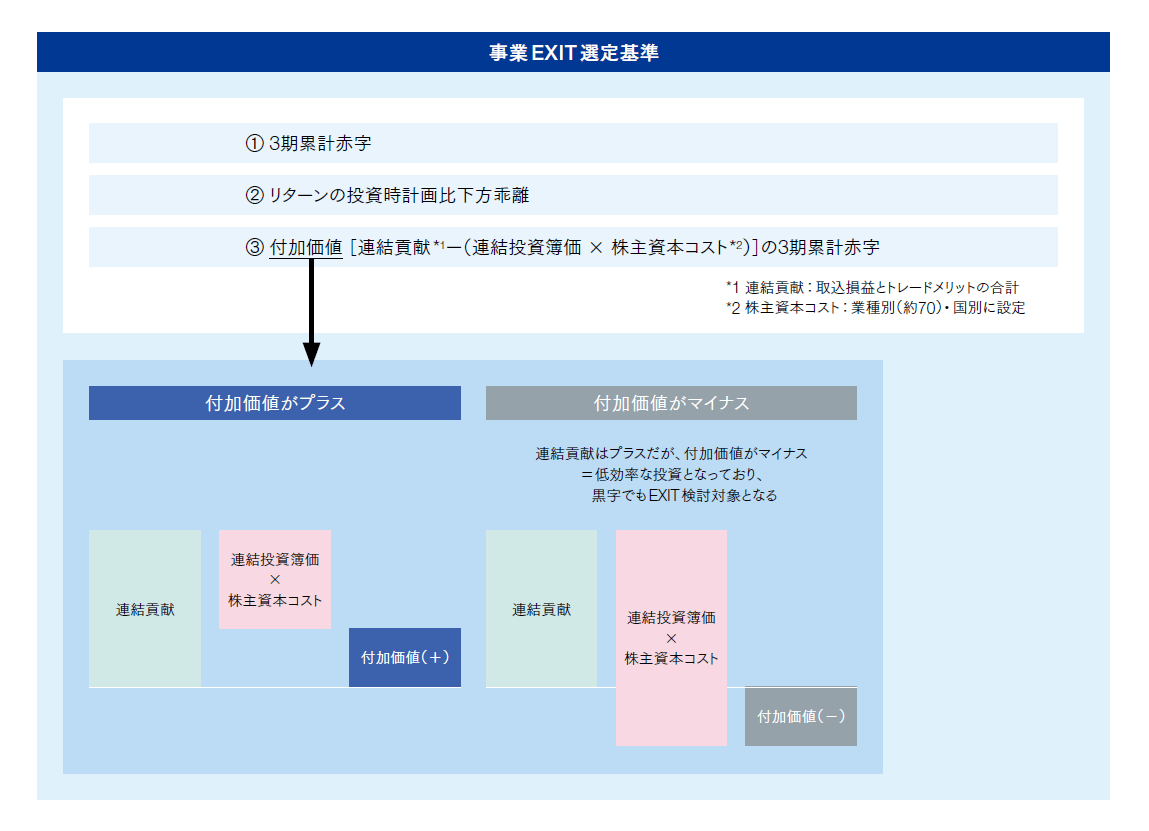Click the 連結投資簿価 × 株主資本コスト formula text in criterion ③

600,247
